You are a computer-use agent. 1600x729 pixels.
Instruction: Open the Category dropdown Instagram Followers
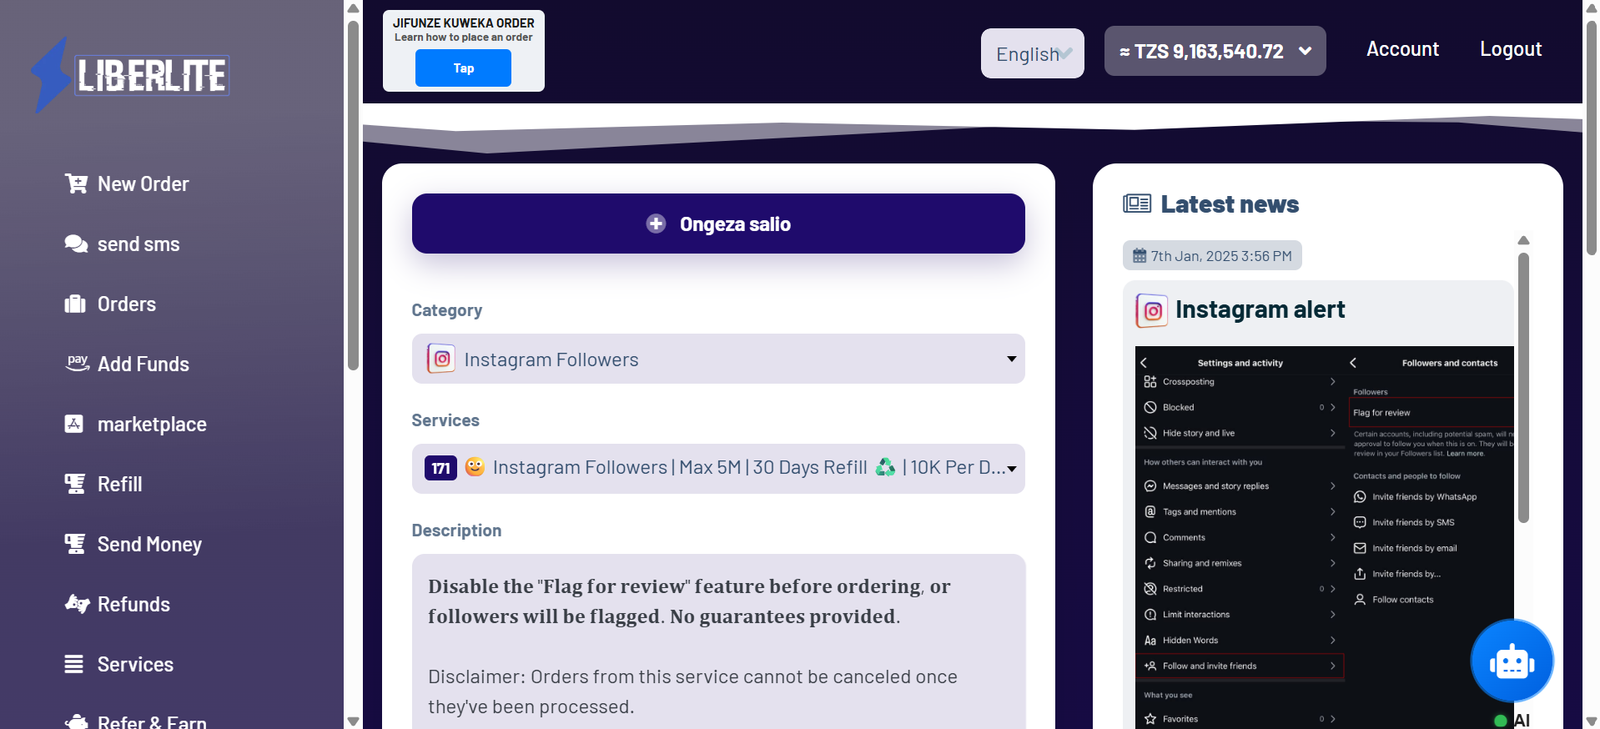pyautogui.click(x=718, y=359)
